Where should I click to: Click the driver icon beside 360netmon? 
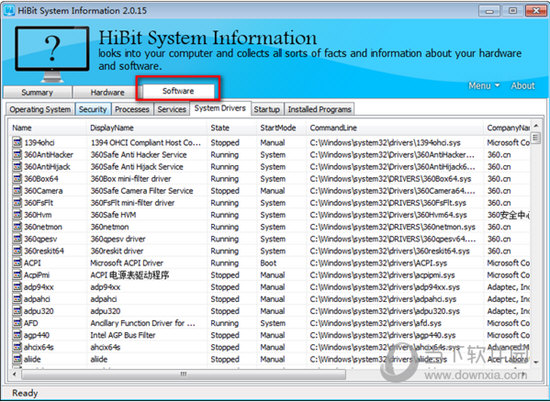click(17, 227)
